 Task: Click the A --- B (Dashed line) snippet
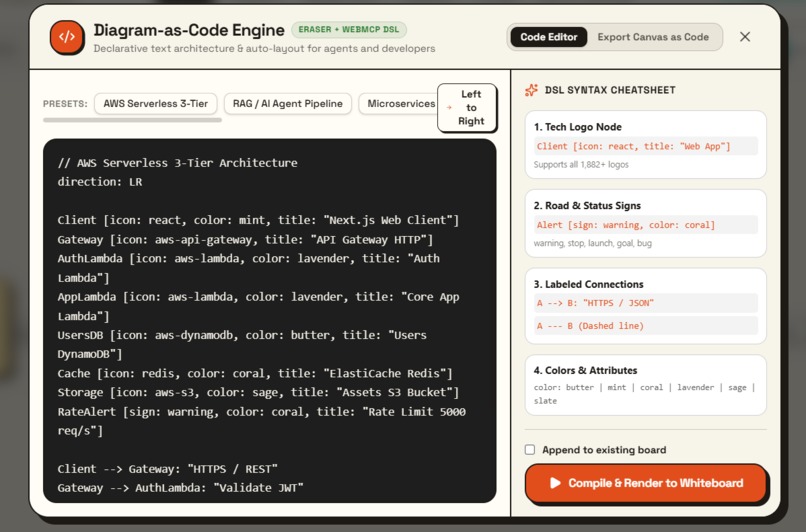(646, 325)
